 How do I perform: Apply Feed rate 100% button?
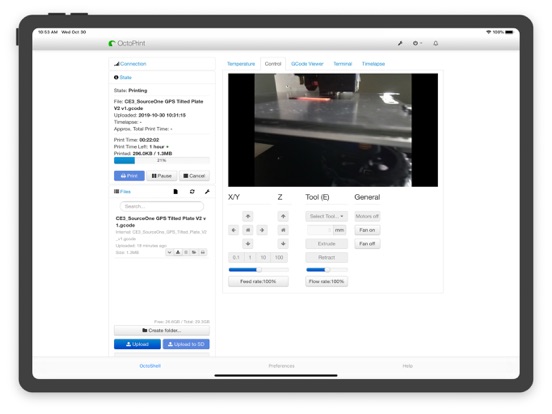pos(258,281)
